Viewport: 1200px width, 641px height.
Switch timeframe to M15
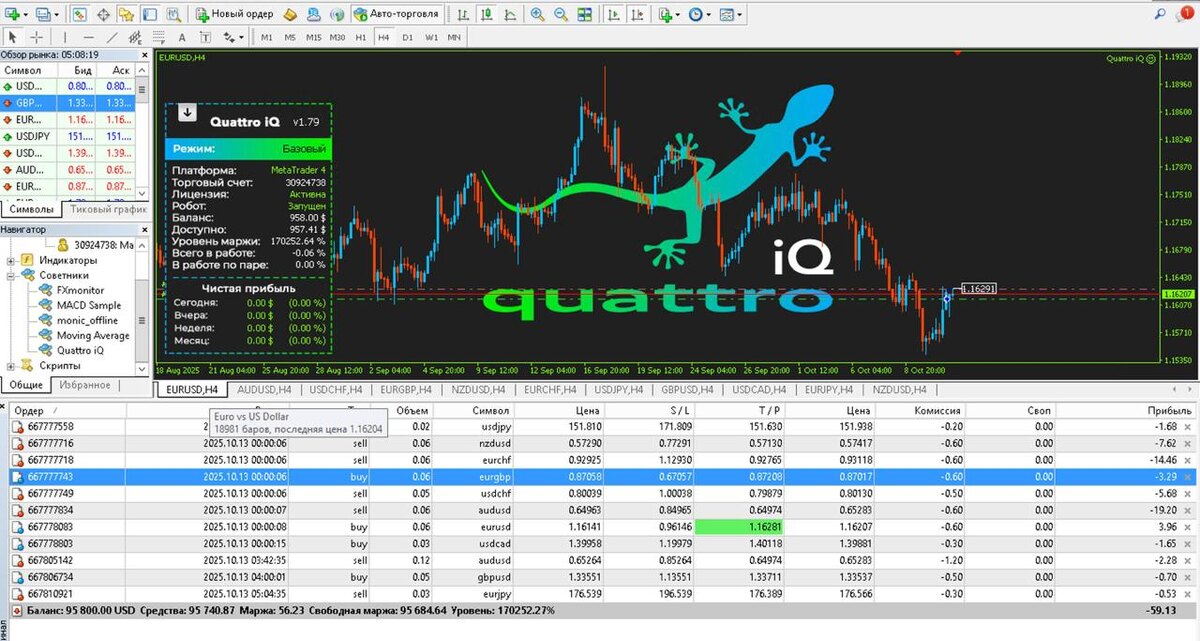[x=314, y=38]
